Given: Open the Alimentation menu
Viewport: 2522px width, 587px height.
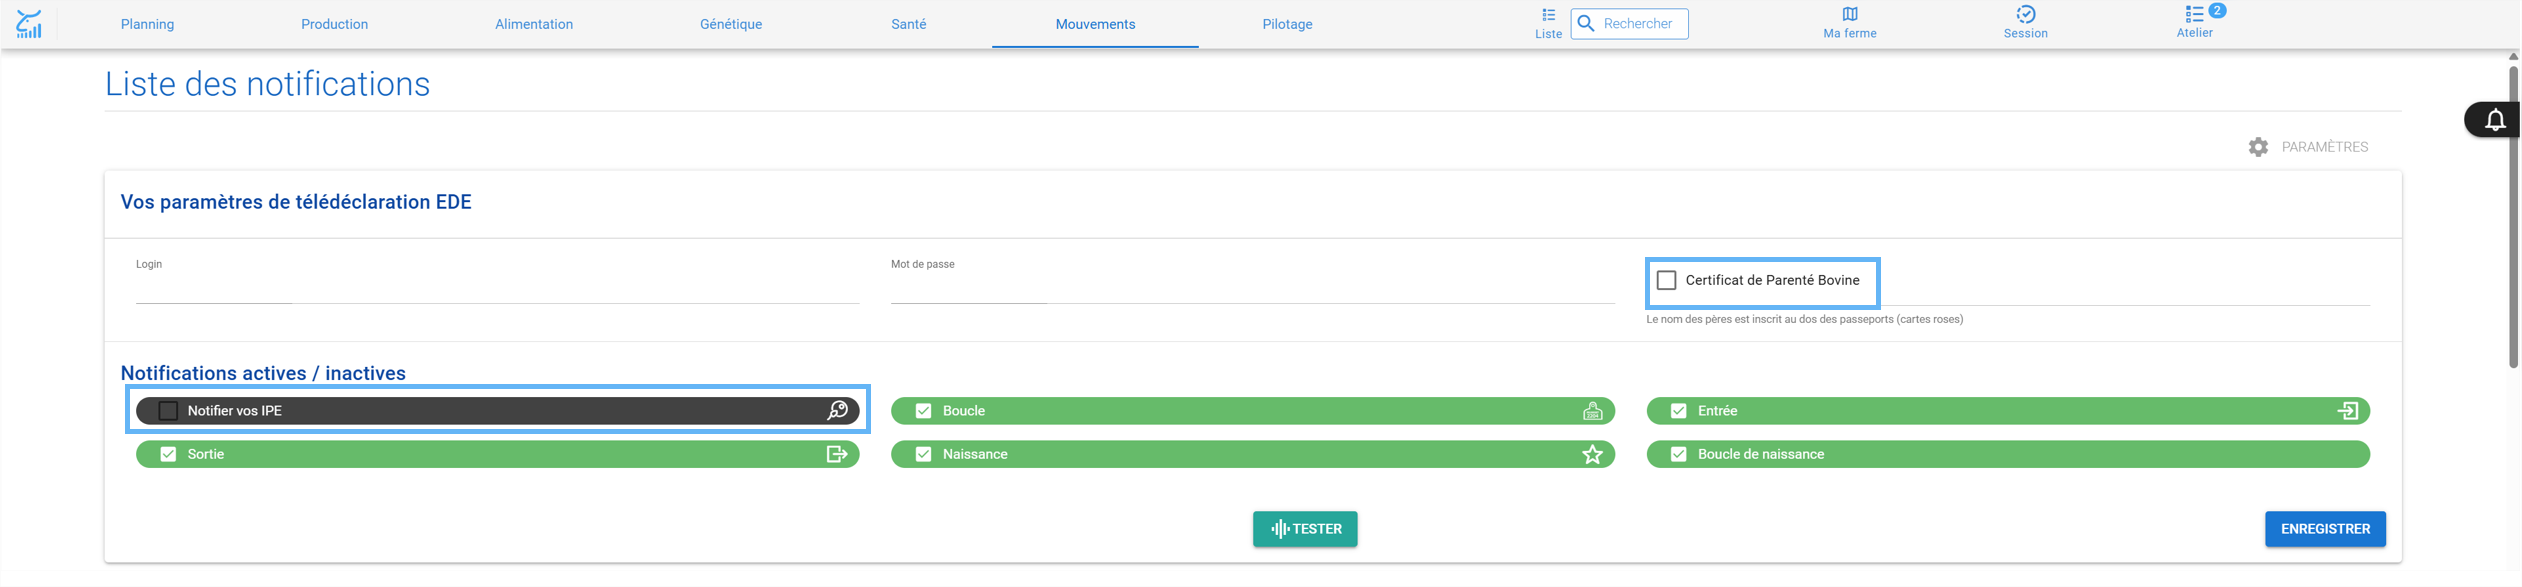Looking at the screenshot, I should pyautogui.click(x=534, y=24).
